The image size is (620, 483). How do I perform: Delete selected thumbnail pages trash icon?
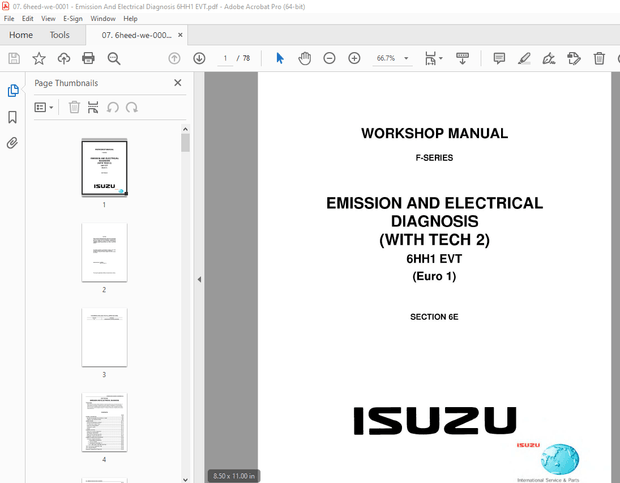click(74, 107)
